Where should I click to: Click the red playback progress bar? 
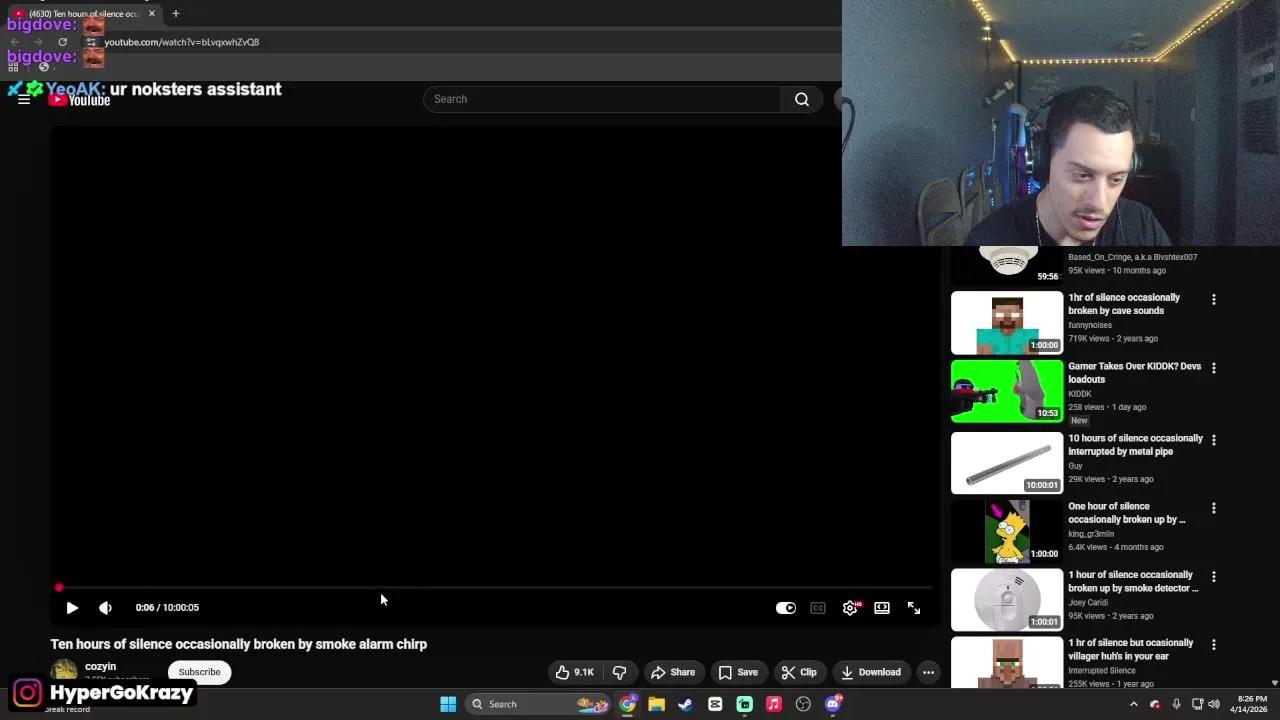point(58,587)
